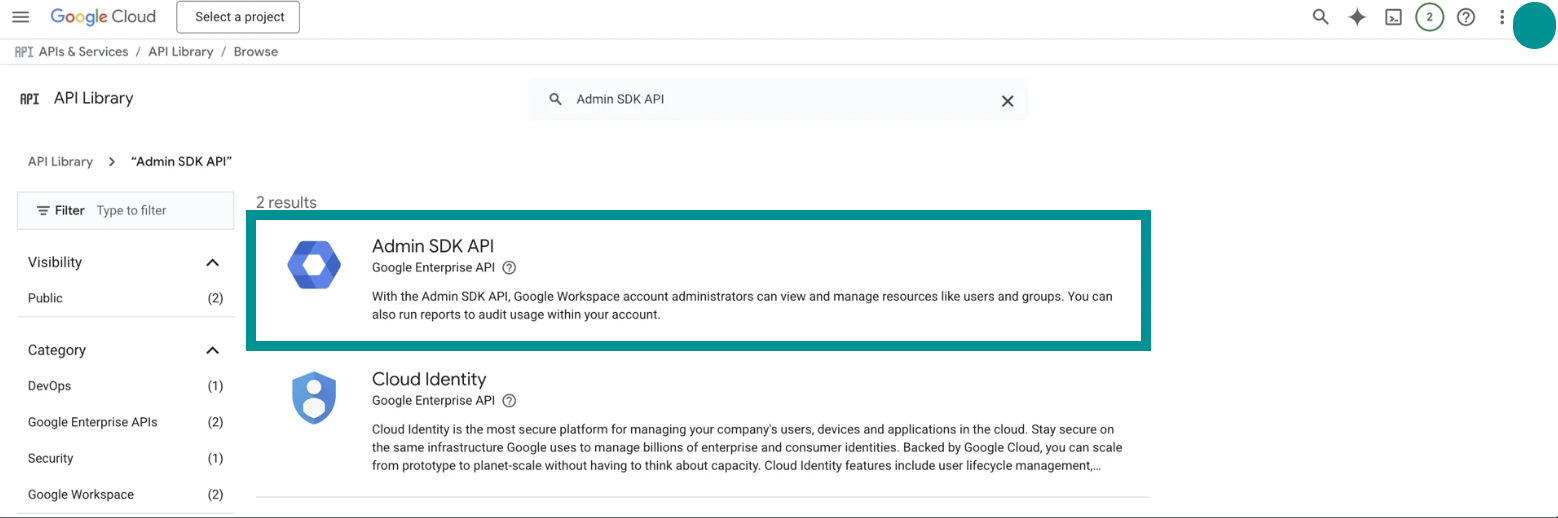Image resolution: width=1558 pixels, height=518 pixels.
Task: Click help icon next to Admin SDK Google Enterprise API
Action: click(509, 267)
